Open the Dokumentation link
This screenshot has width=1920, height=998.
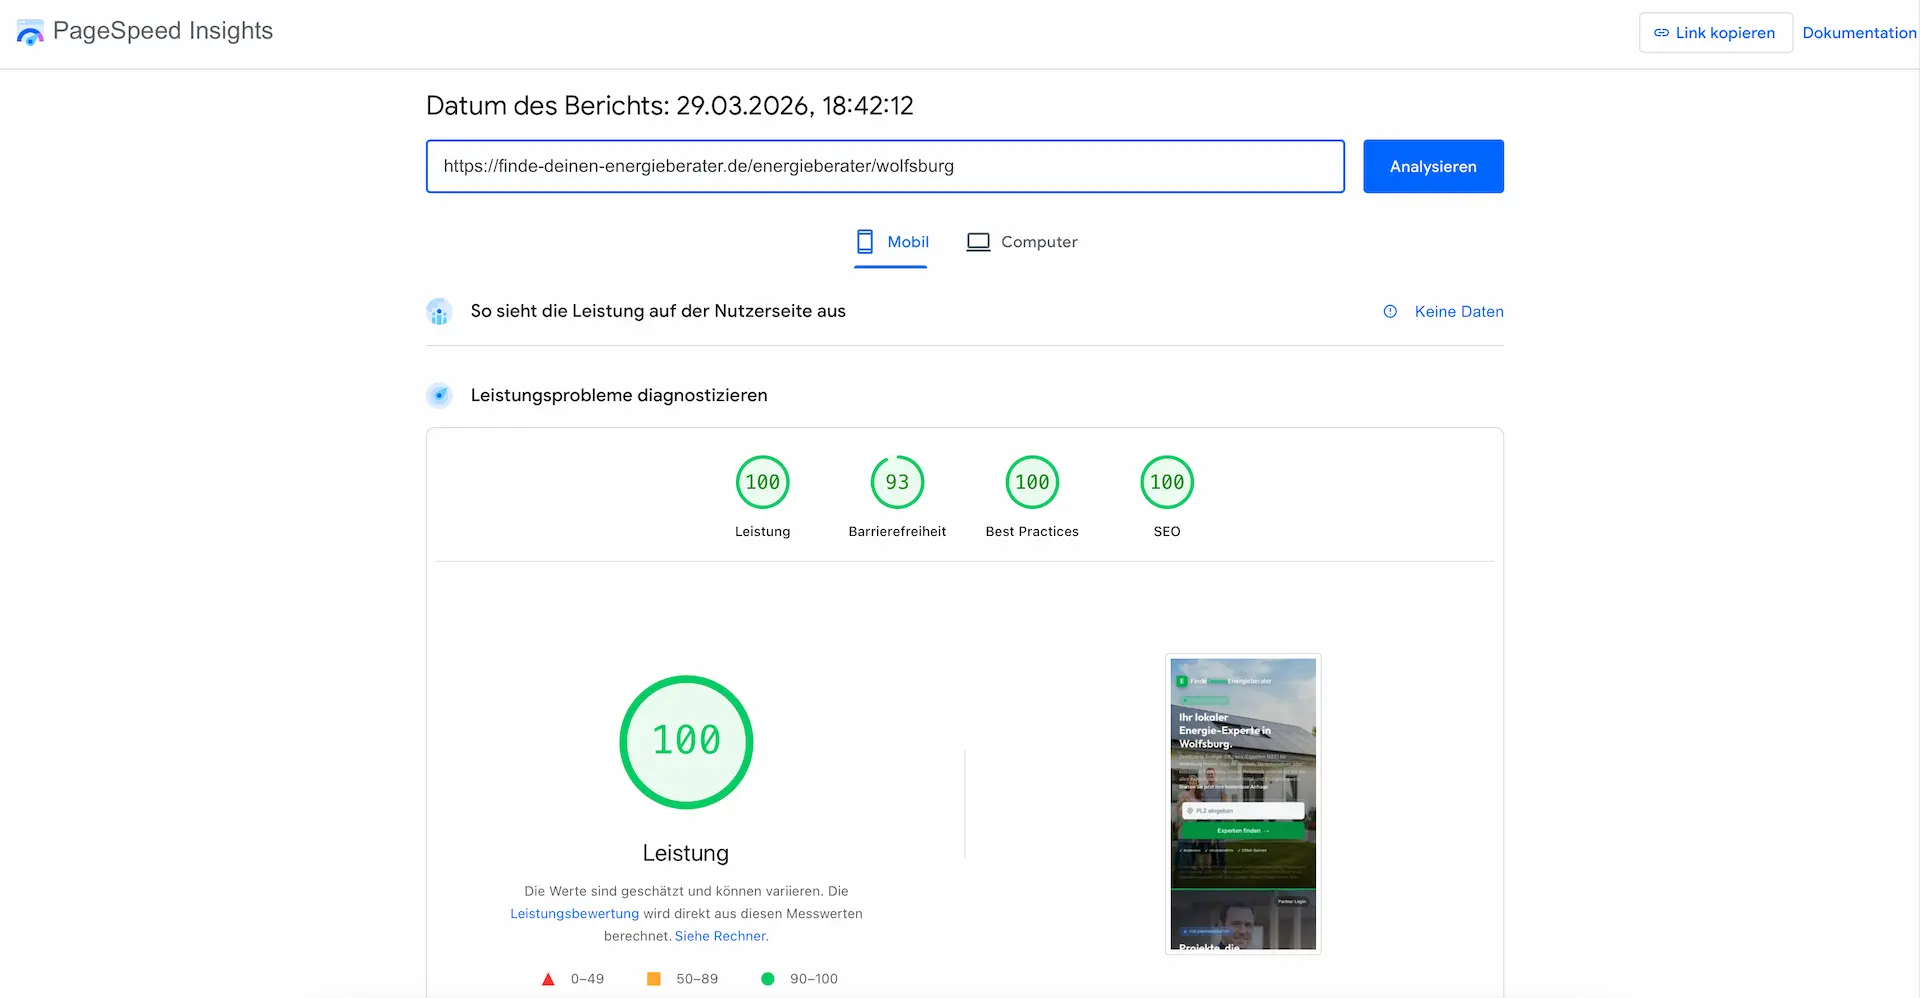[1858, 33]
